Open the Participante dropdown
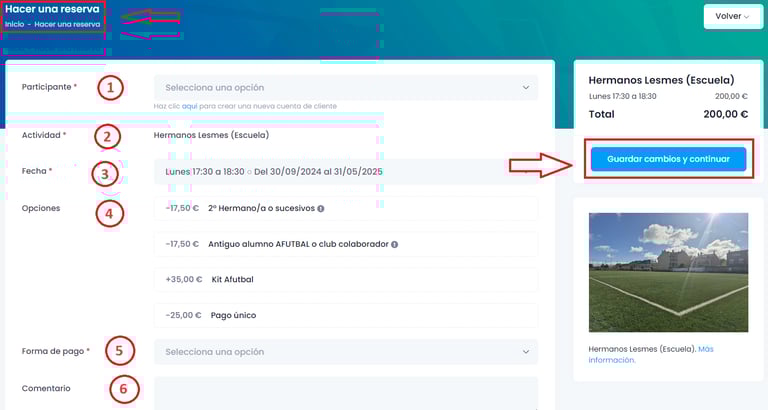768x410 pixels. (x=346, y=88)
